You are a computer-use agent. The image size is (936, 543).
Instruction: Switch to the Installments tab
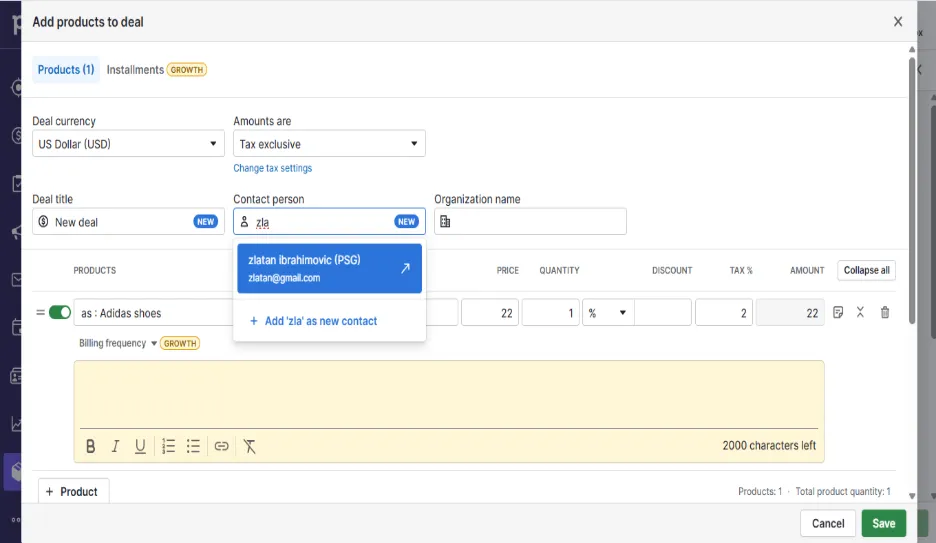pyautogui.click(x=135, y=70)
